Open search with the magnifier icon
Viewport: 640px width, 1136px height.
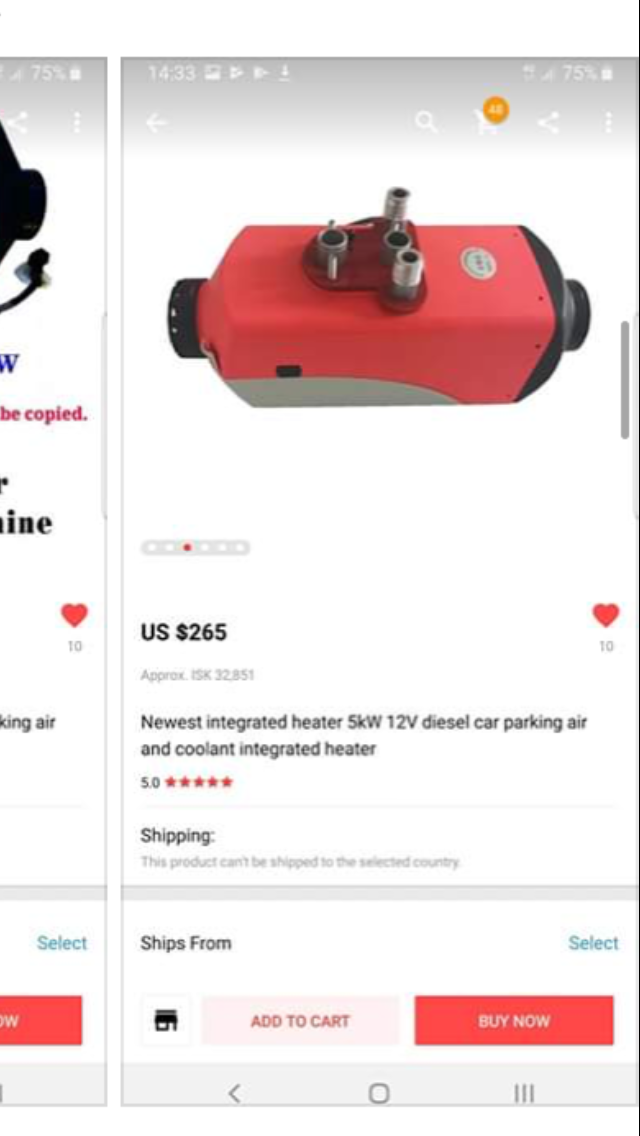426,122
